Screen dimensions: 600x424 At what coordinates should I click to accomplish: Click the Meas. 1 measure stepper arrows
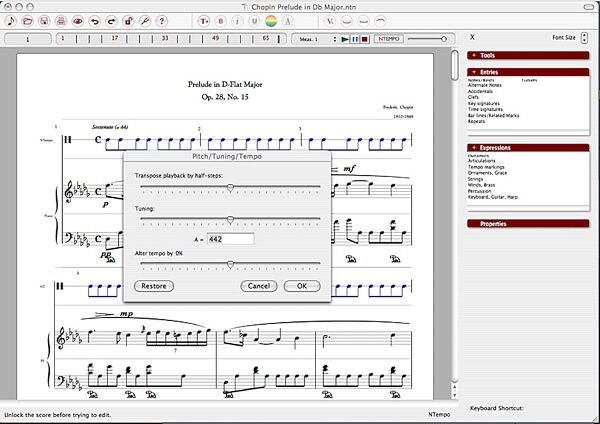point(335,39)
